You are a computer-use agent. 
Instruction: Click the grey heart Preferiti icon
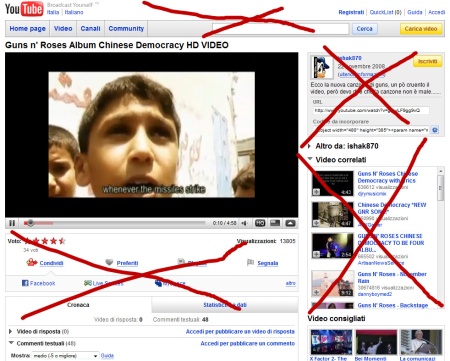pos(109,262)
